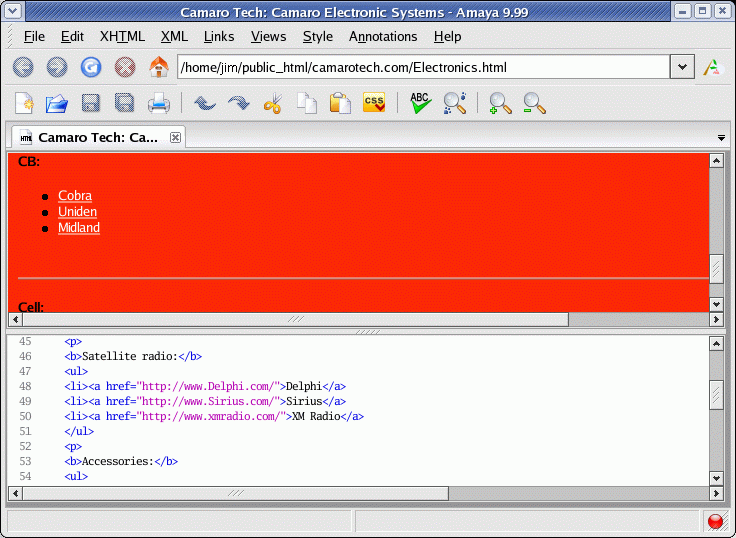Zoom in with magnifier plus
736x538 pixels.
pos(500,102)
